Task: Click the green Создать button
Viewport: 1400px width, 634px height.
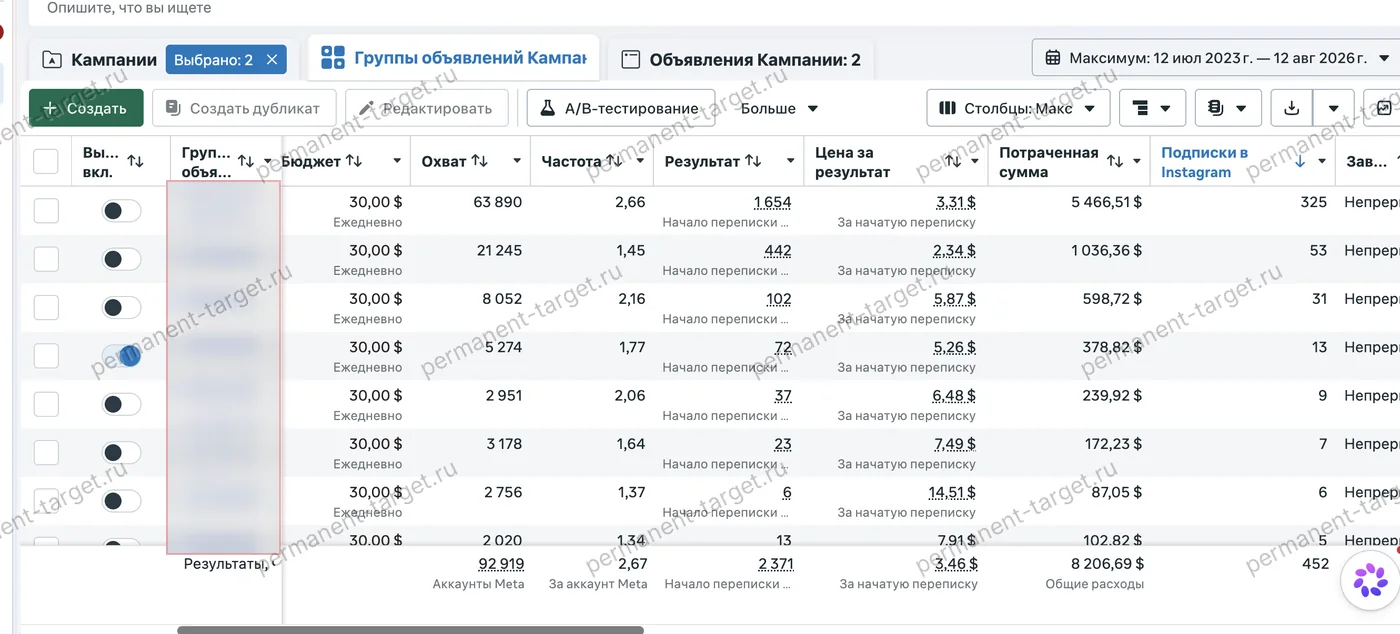Action: (x=86, y=108)
